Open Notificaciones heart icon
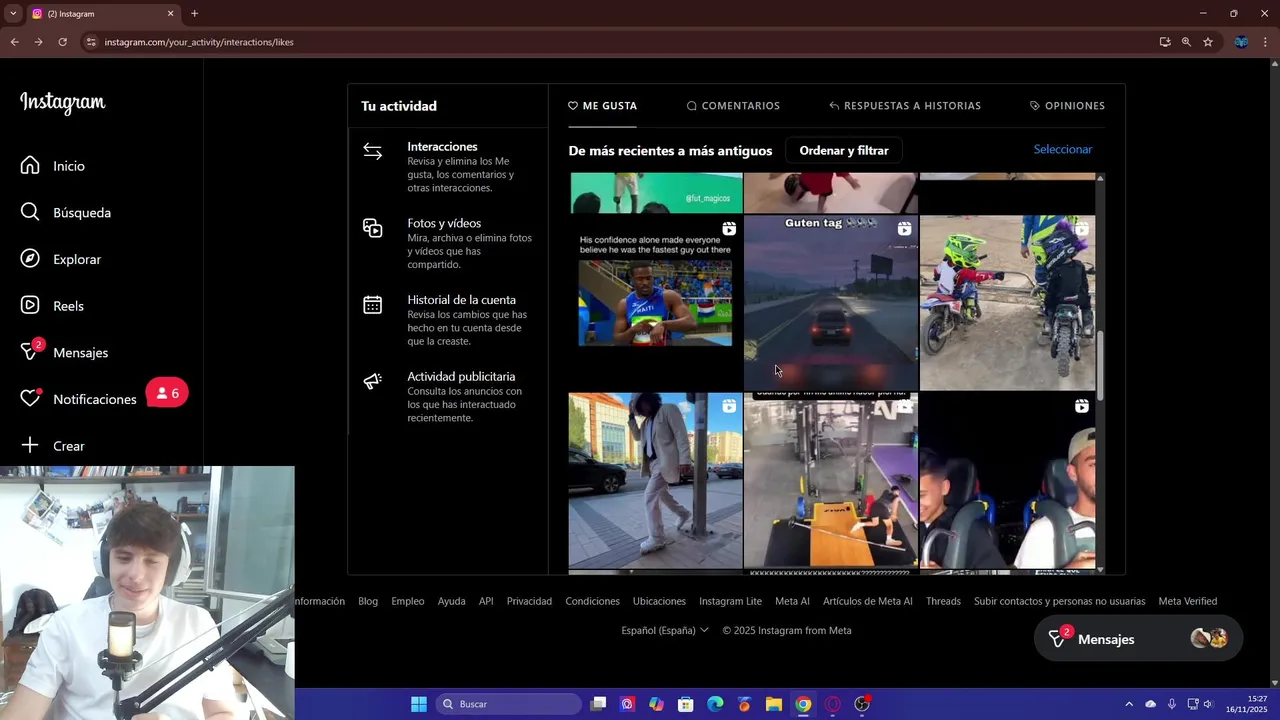 point(30,399)
